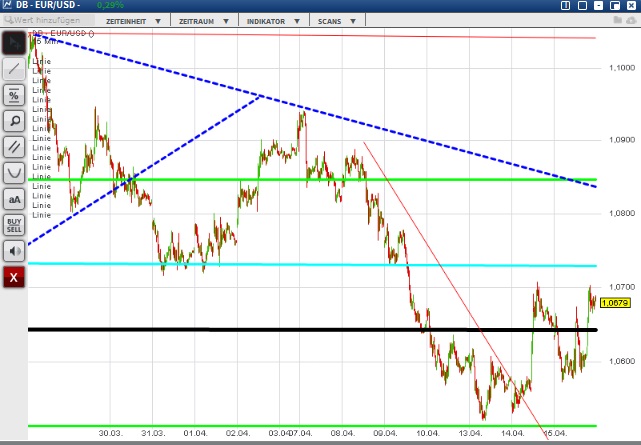Select the thick black horizontal line
This screenshot has width=641, height=445.
coord(313,329)
